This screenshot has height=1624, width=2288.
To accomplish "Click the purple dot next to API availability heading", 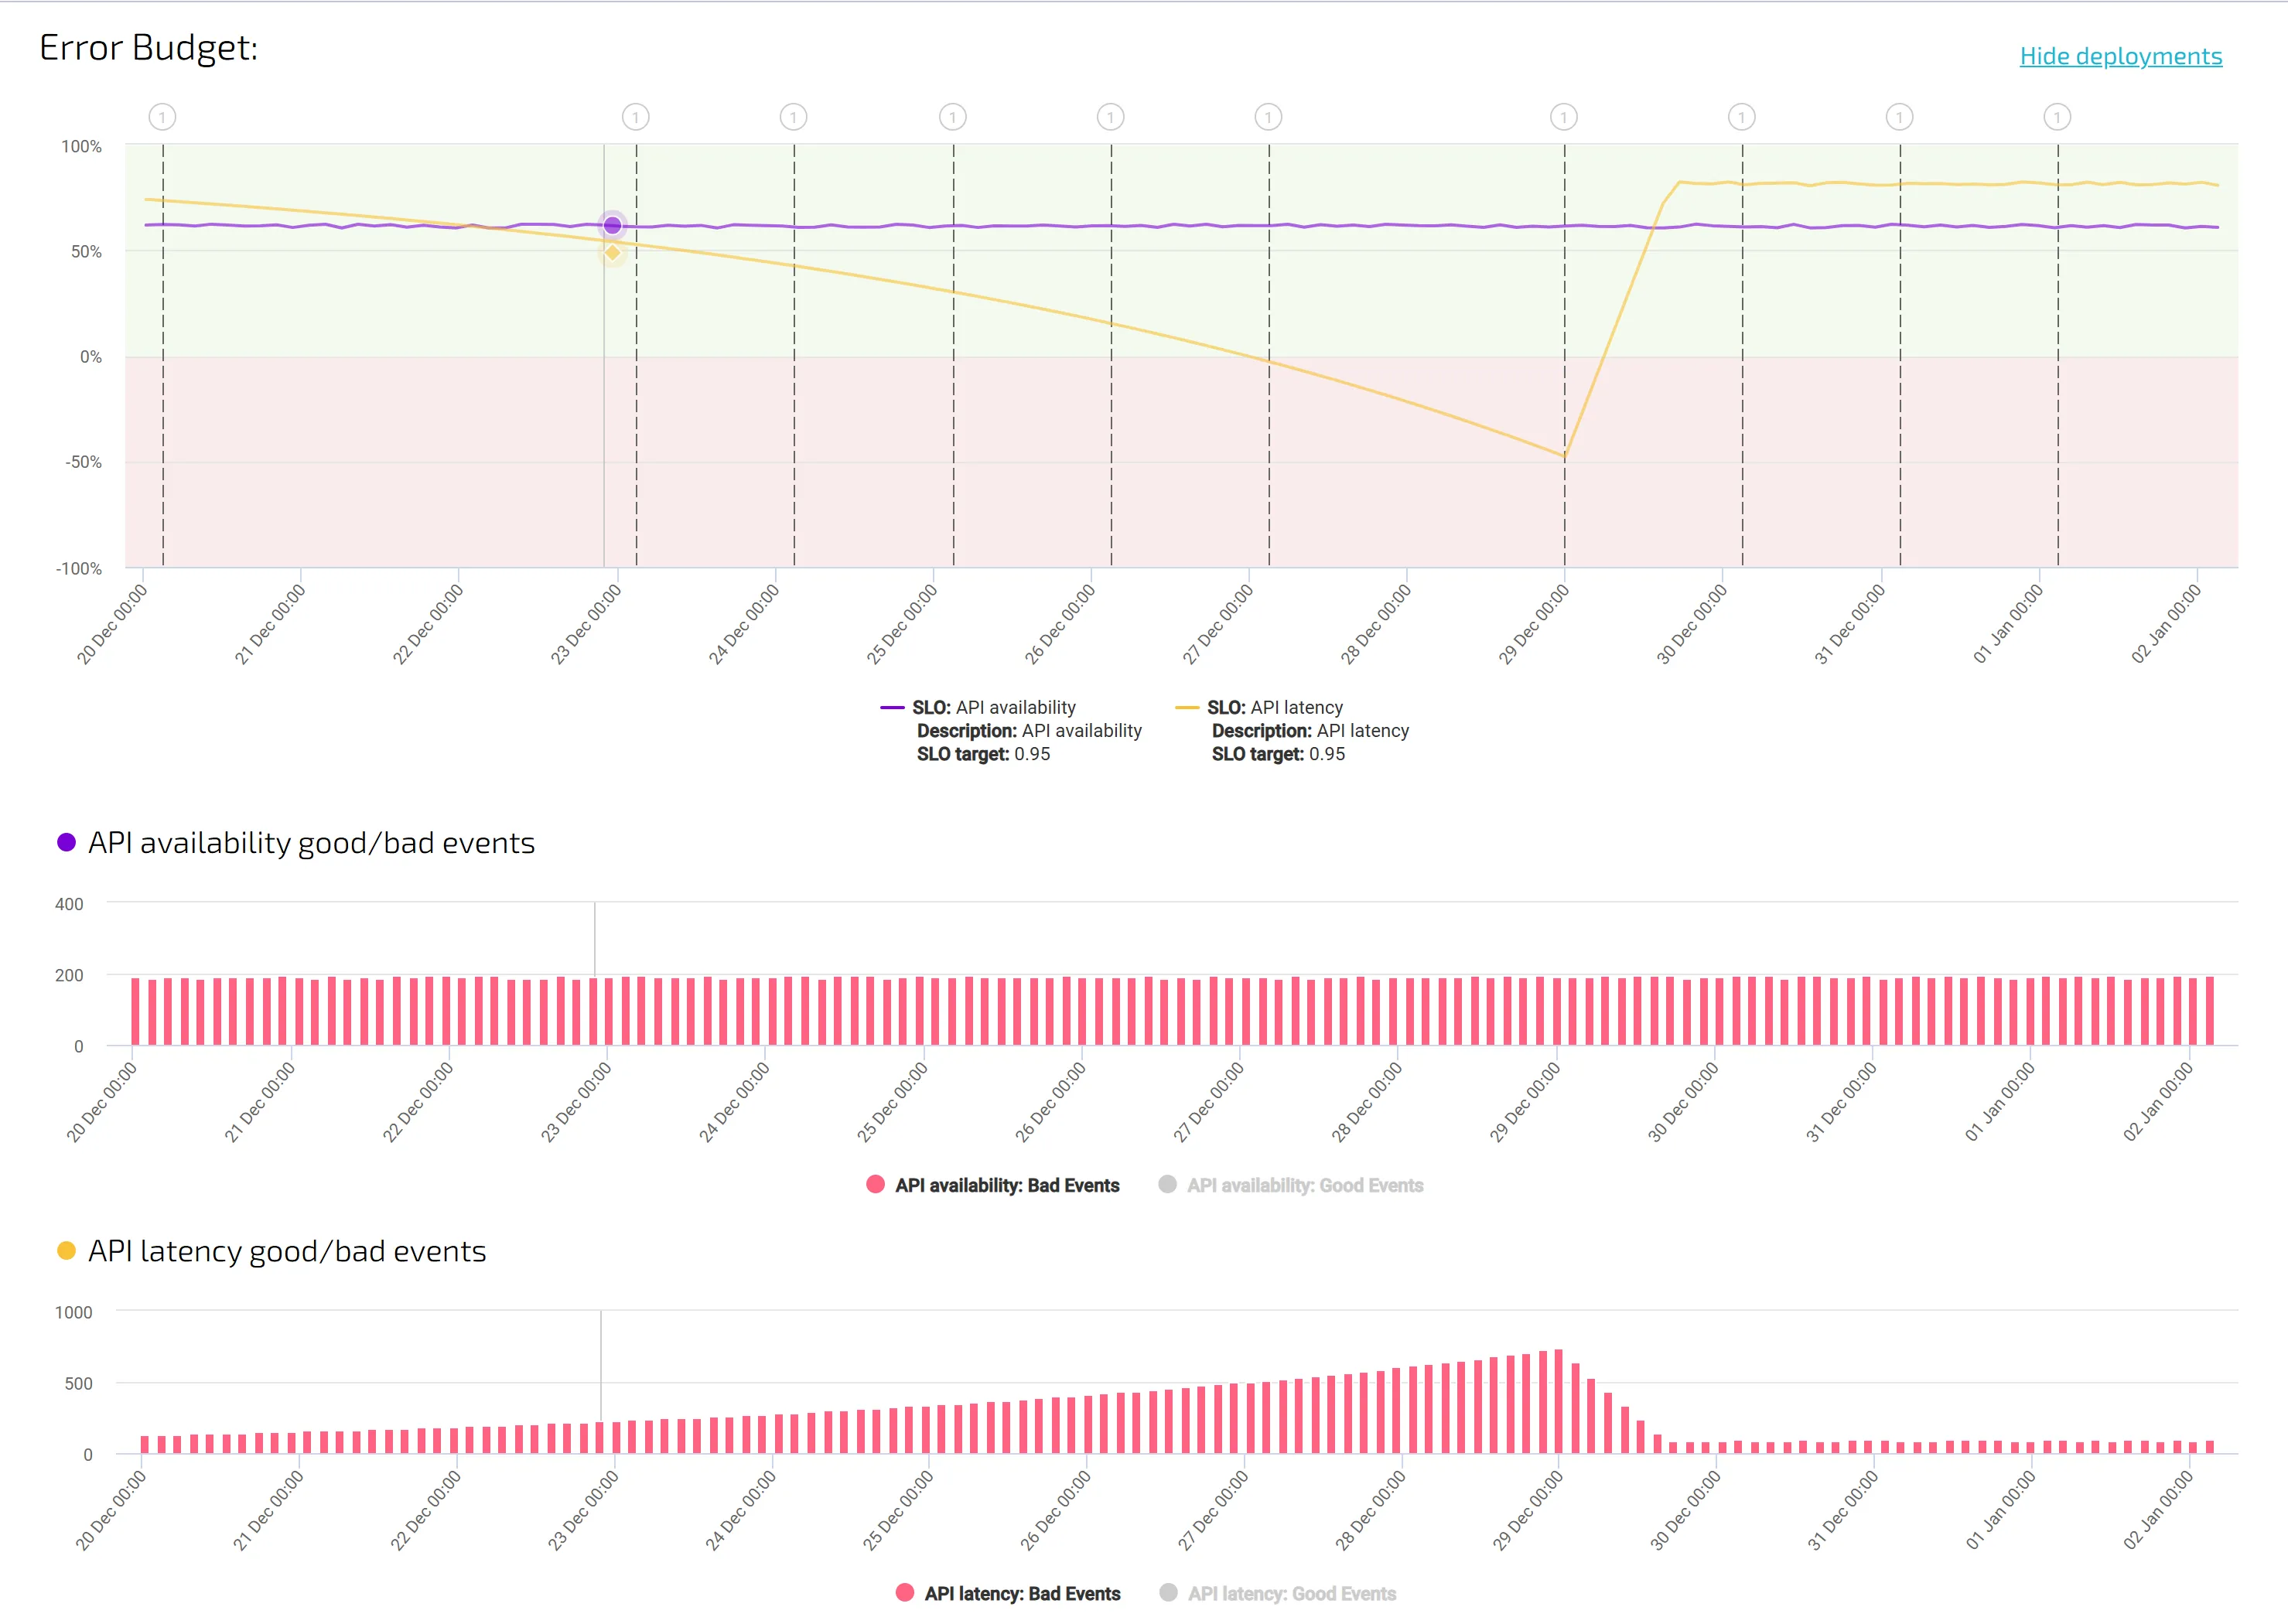I will point(66,842).
